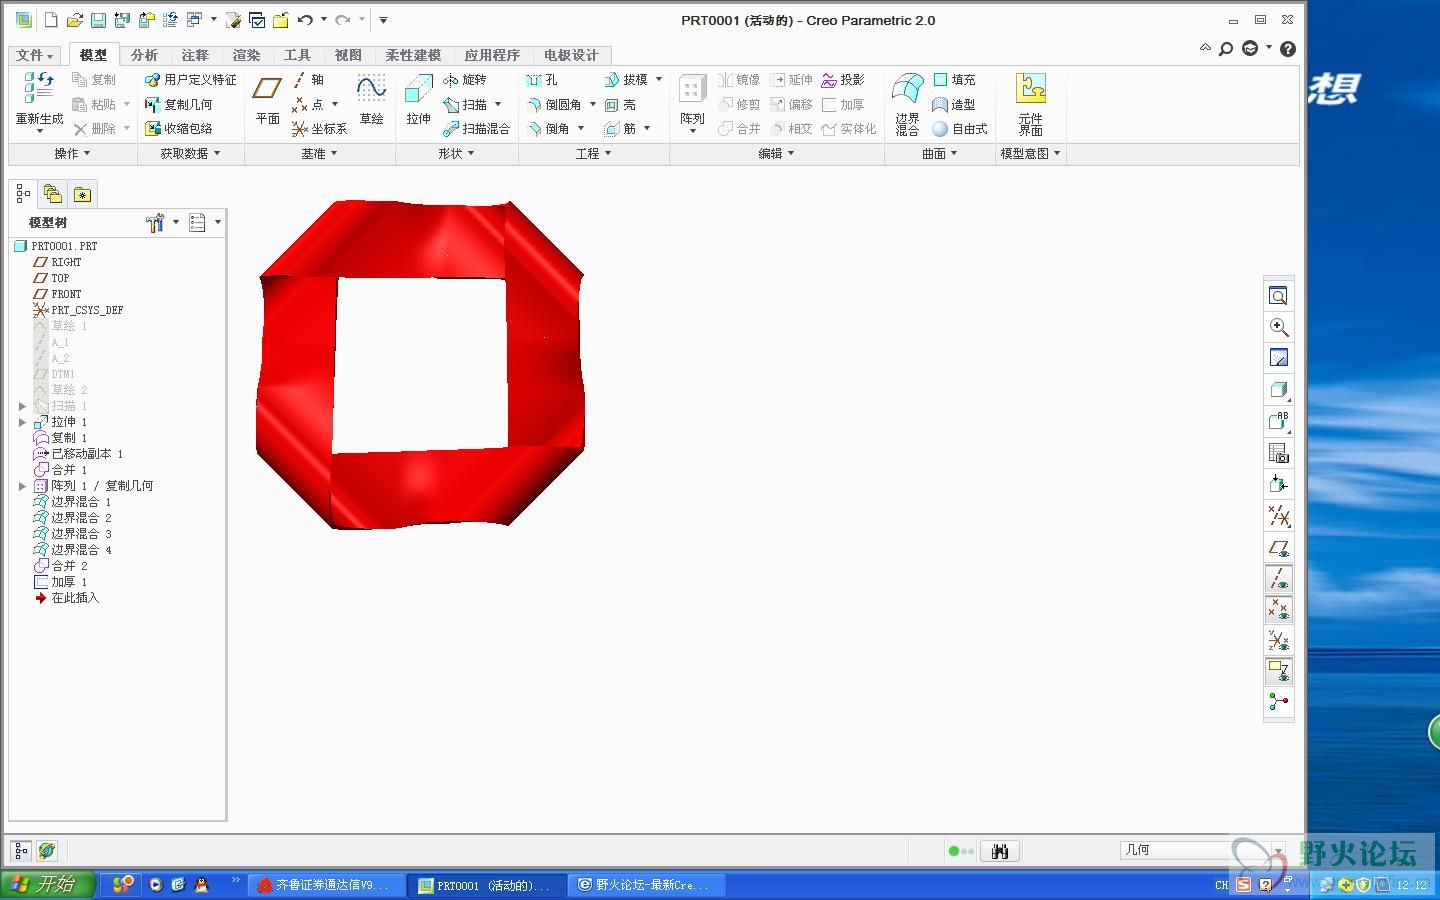Expand the Engineering (工程) group dropdown
The width and height of the screenshot is (1440, 900).
[x=593, y=153]
